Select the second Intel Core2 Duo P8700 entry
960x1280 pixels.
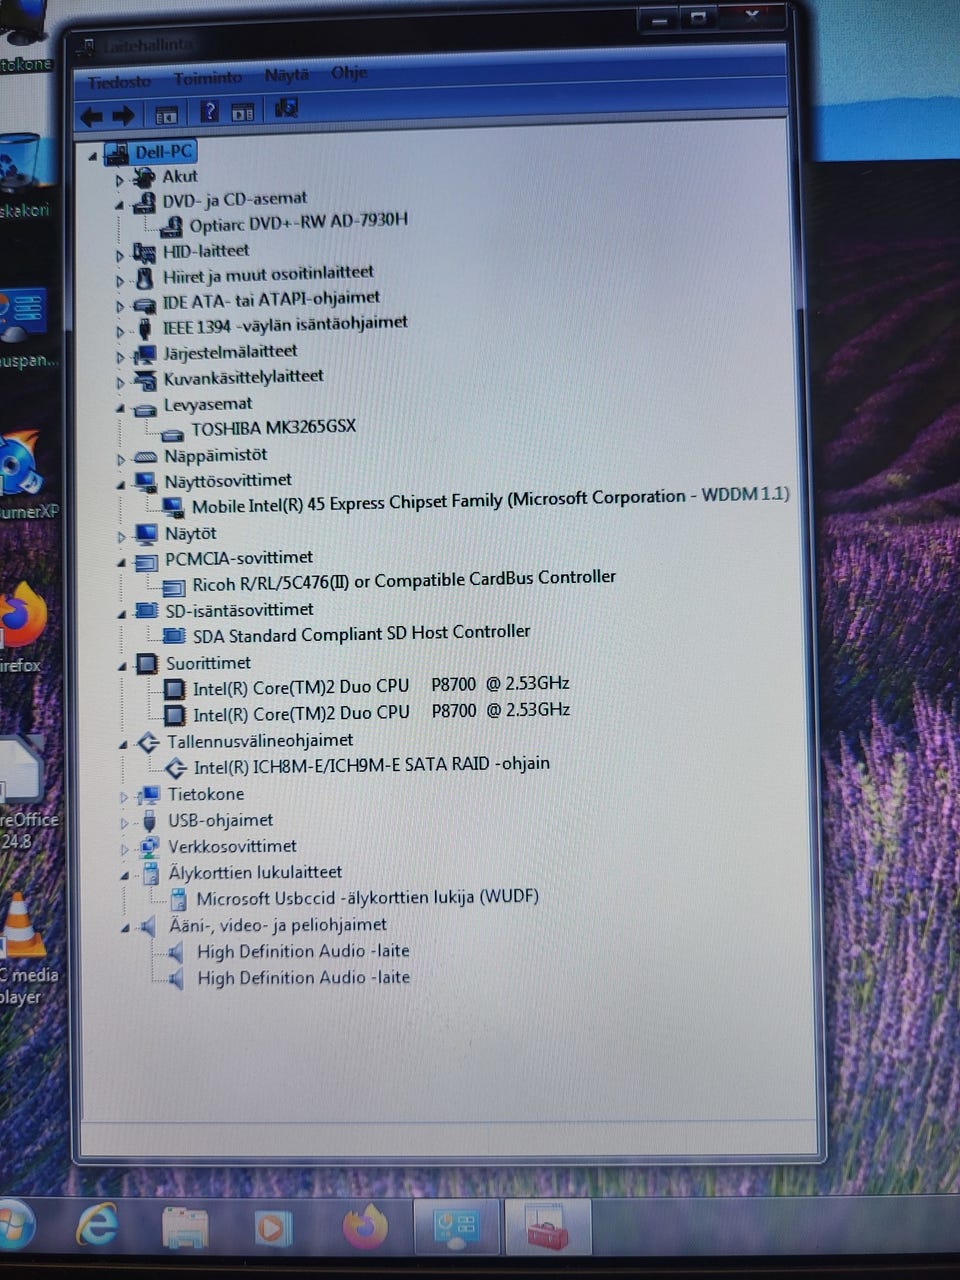(381, 713)
